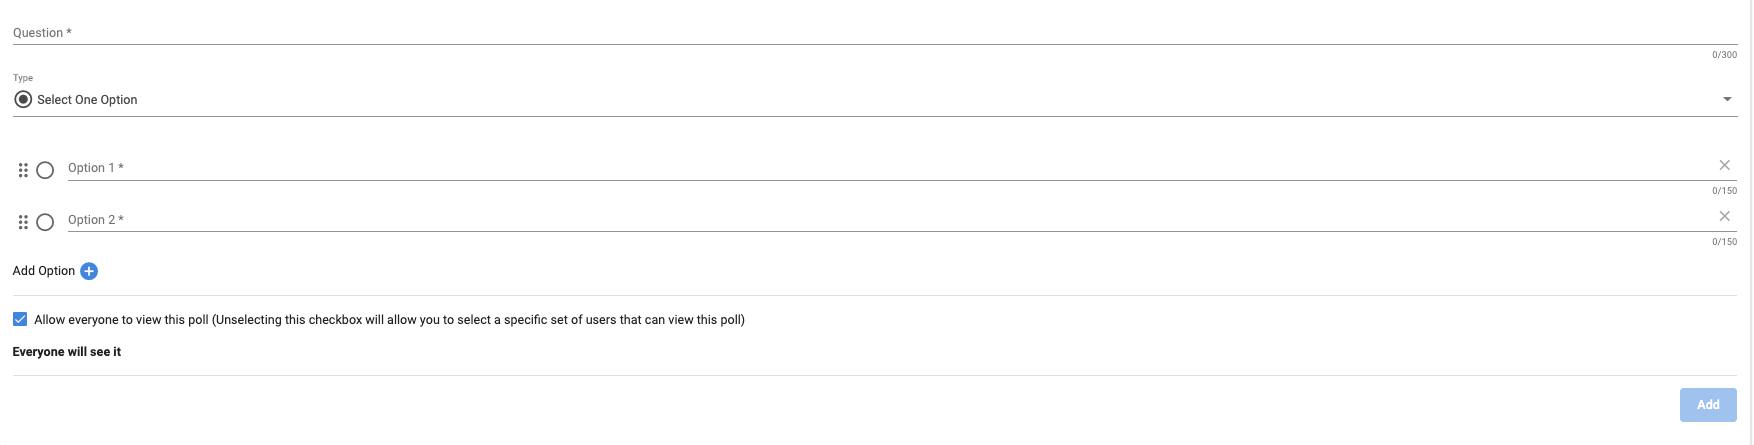Click the Allow everyone checkbox description text

pyautogui.click(x=389, y=320)
